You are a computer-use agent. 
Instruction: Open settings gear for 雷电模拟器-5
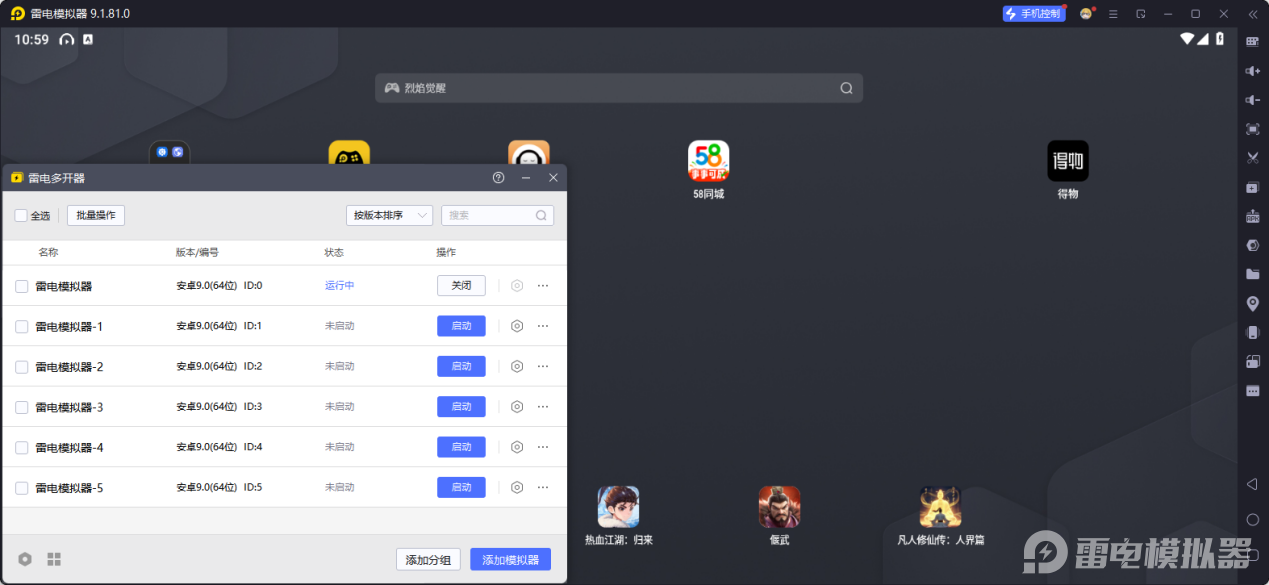[517, 487]
